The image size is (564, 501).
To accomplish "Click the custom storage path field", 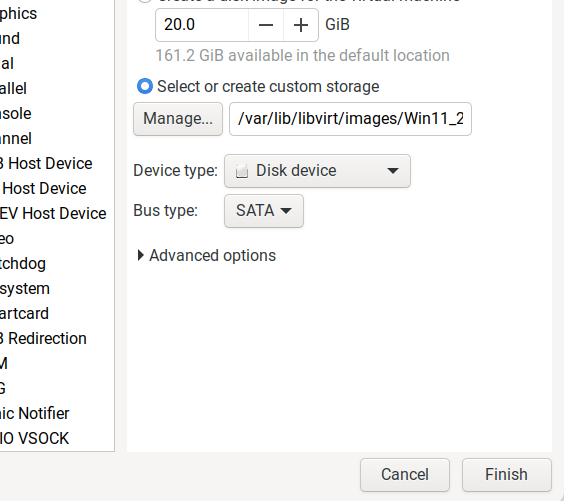I will click(x=350, y=119).
